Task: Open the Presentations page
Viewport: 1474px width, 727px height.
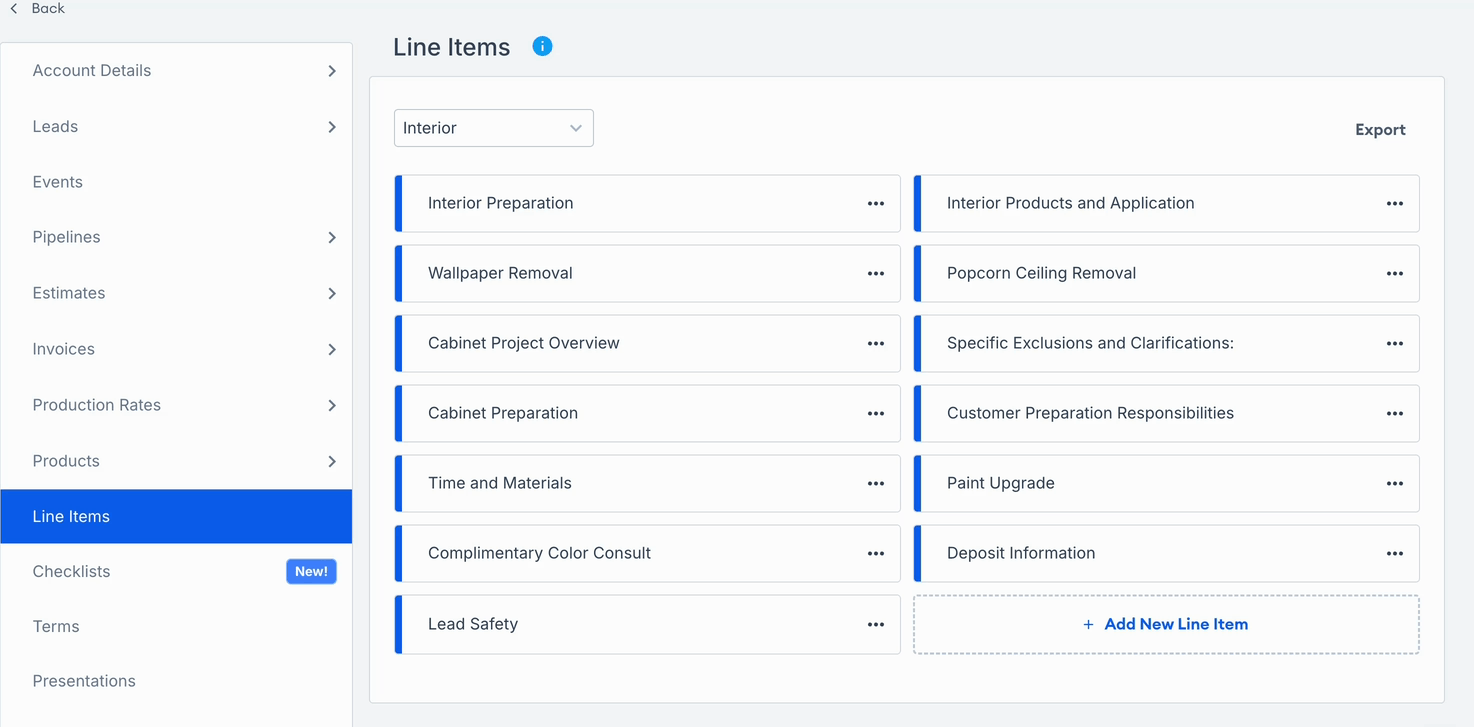Action: 177,681
